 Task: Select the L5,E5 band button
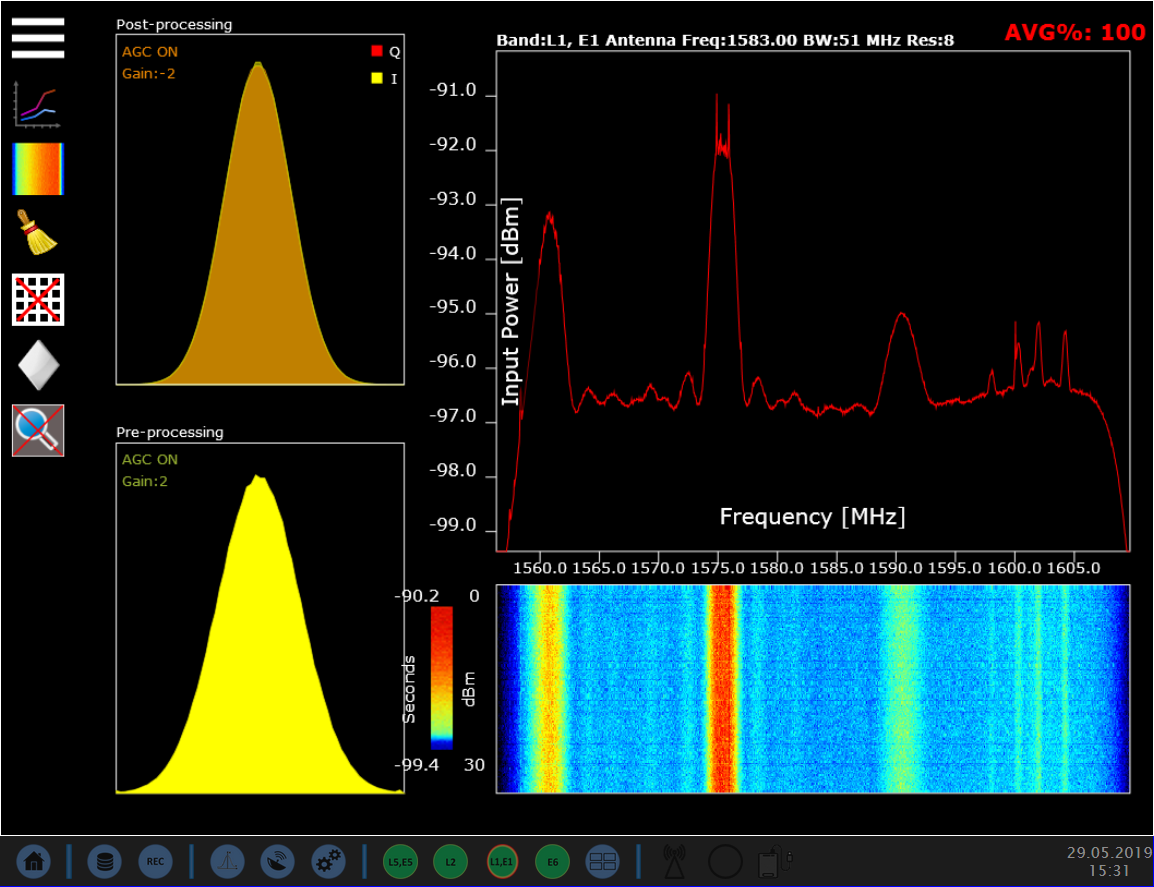[x=400, y=862]
